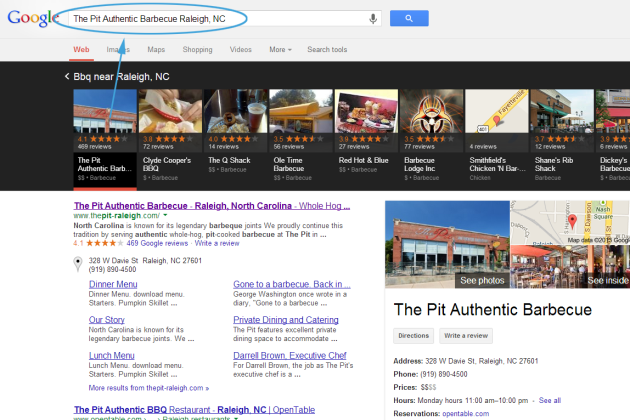Go back using arrow beside Bbq near Raleigh
Viewport: 630px width, 420px height.
[67, 76]
